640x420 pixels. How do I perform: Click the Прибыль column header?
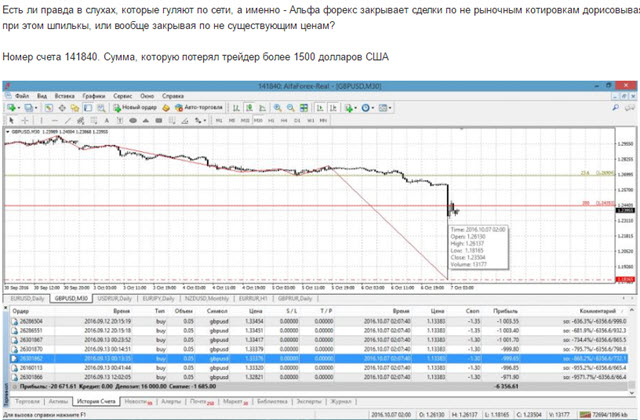(505, 311)
